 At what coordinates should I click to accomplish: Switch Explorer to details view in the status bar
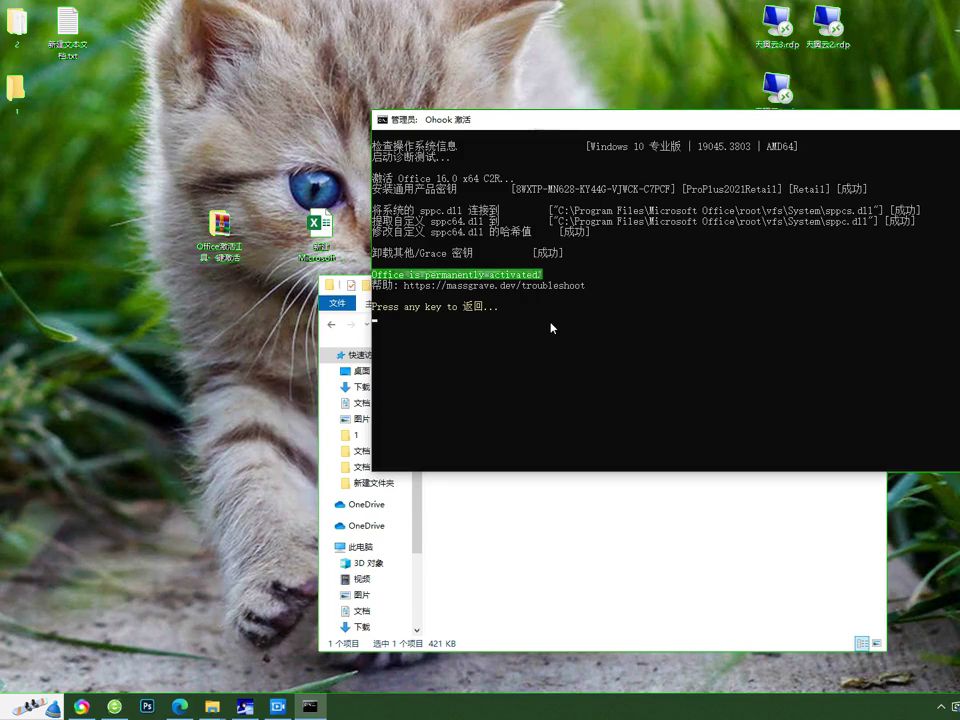[862, 643]
